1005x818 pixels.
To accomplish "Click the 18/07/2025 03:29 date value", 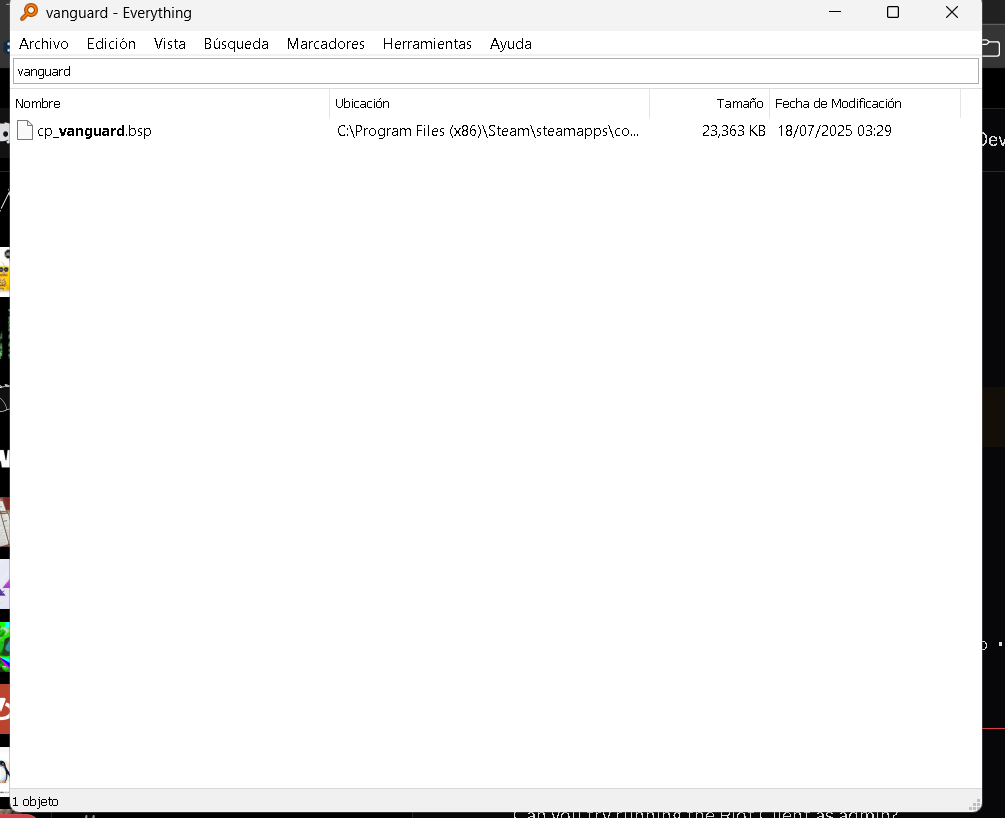I will click(835, 131).
